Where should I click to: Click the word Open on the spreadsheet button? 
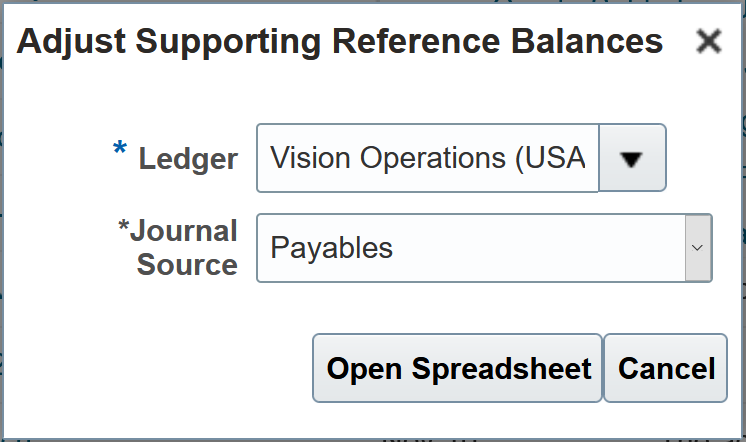click(363, 368)
